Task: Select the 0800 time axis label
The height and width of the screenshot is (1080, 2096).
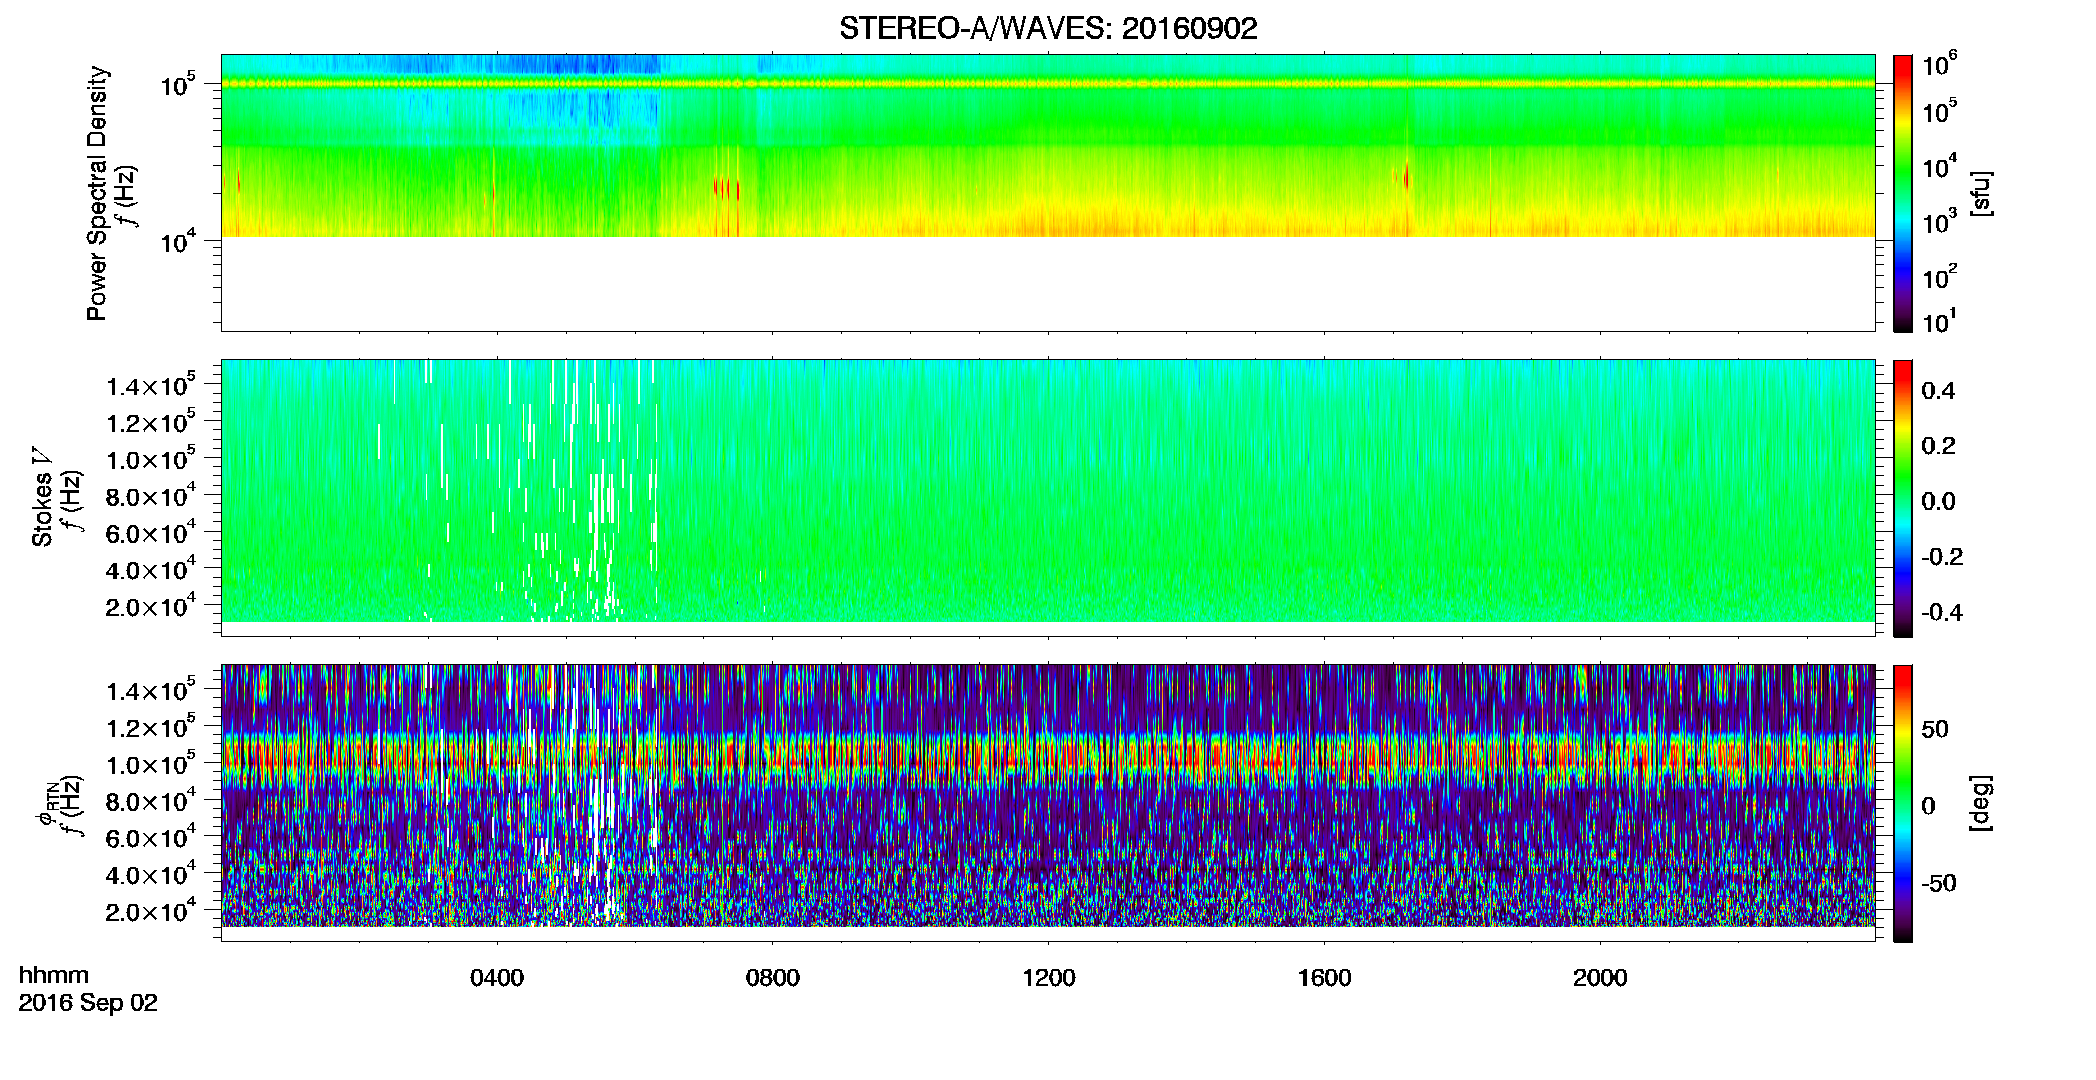Action: click(773, 978)
